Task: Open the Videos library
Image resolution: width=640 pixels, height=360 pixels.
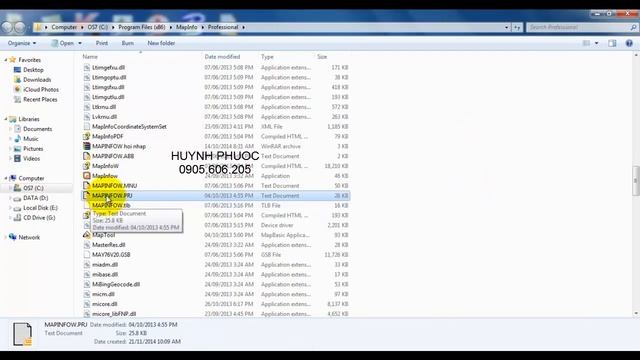Action: tap(31, 158)
